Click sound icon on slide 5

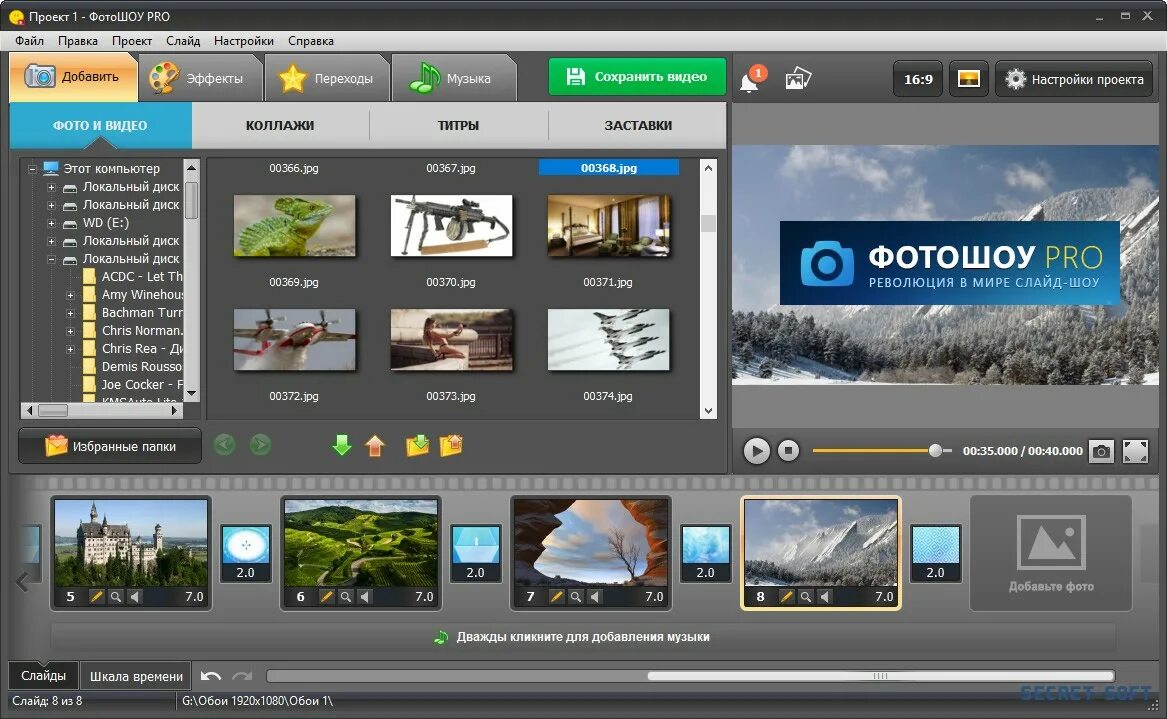135,596
